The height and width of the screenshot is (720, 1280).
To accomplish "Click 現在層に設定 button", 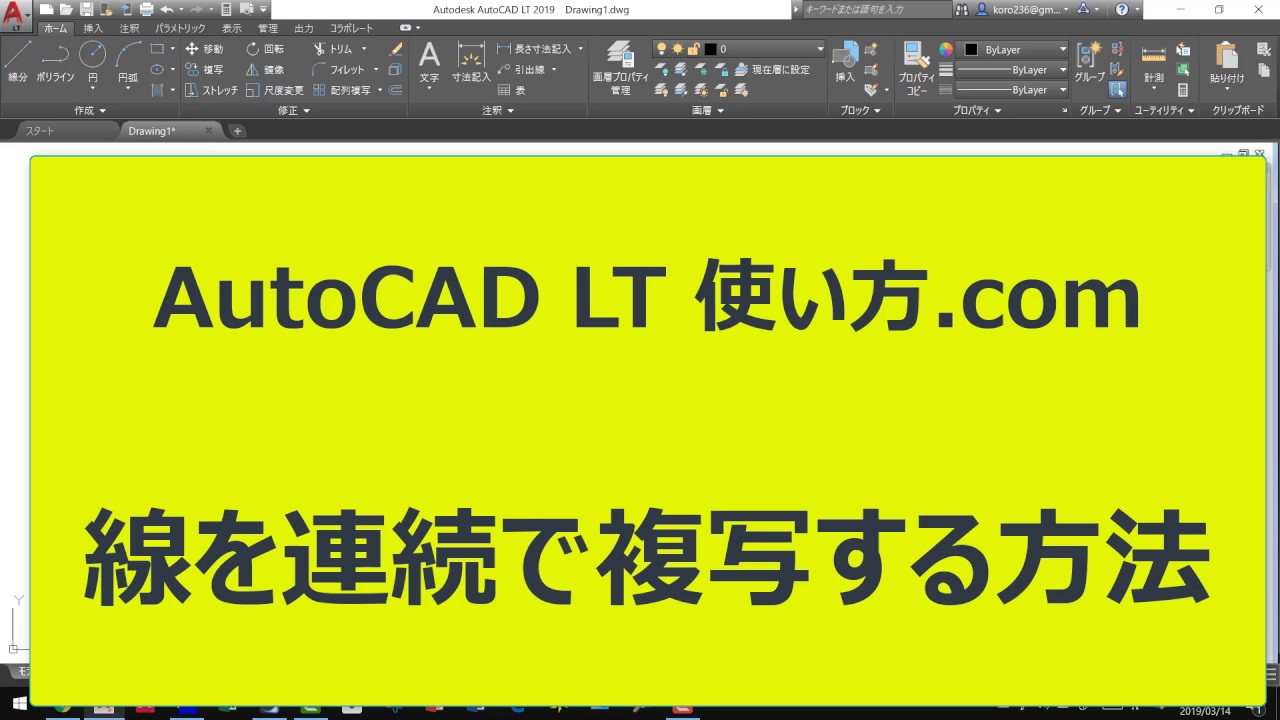I will [772, 69].
